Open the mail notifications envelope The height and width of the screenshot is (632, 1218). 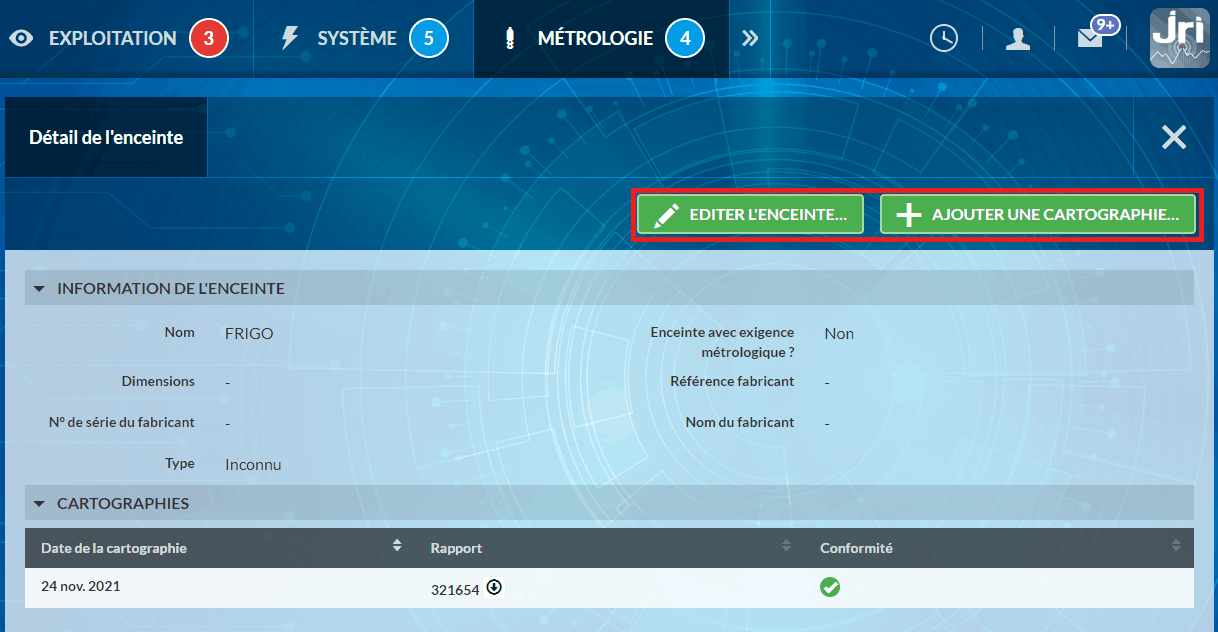pos(1090,38)
